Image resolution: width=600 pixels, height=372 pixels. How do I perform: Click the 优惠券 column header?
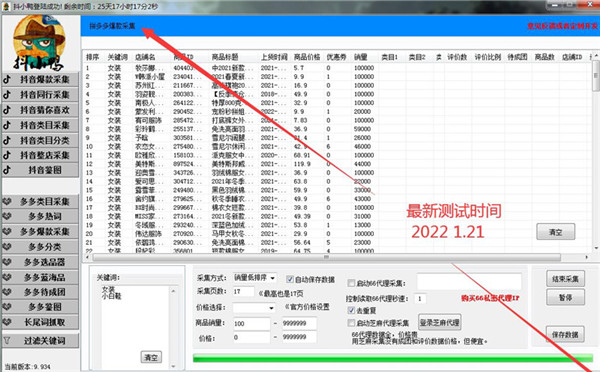[x=336, y=57]
